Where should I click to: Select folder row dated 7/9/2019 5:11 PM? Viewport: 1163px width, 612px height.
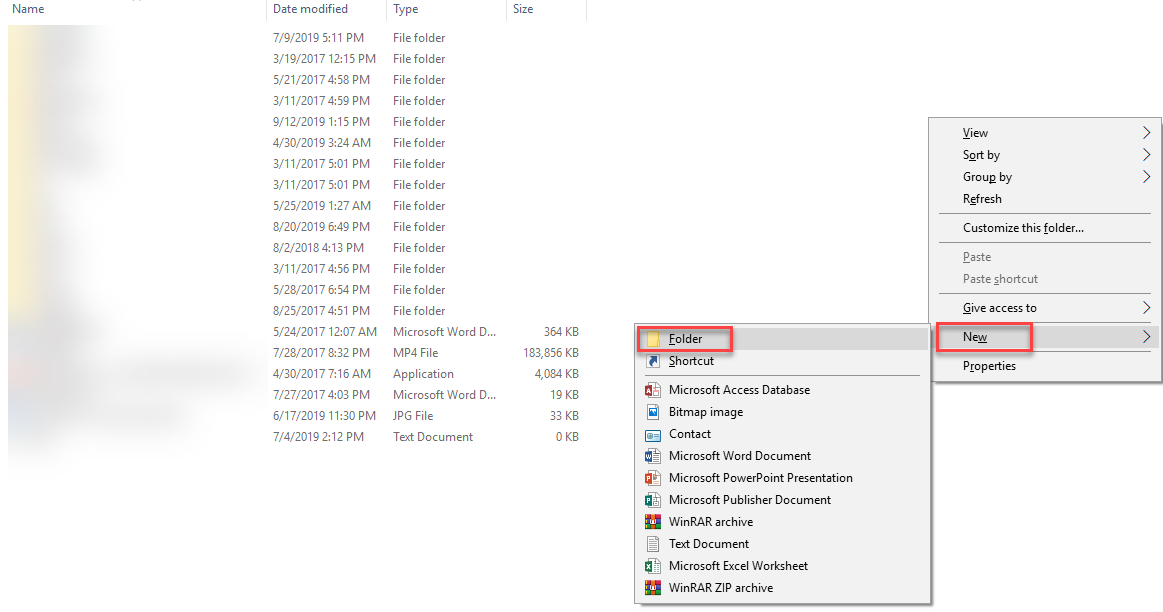(297, 38)
